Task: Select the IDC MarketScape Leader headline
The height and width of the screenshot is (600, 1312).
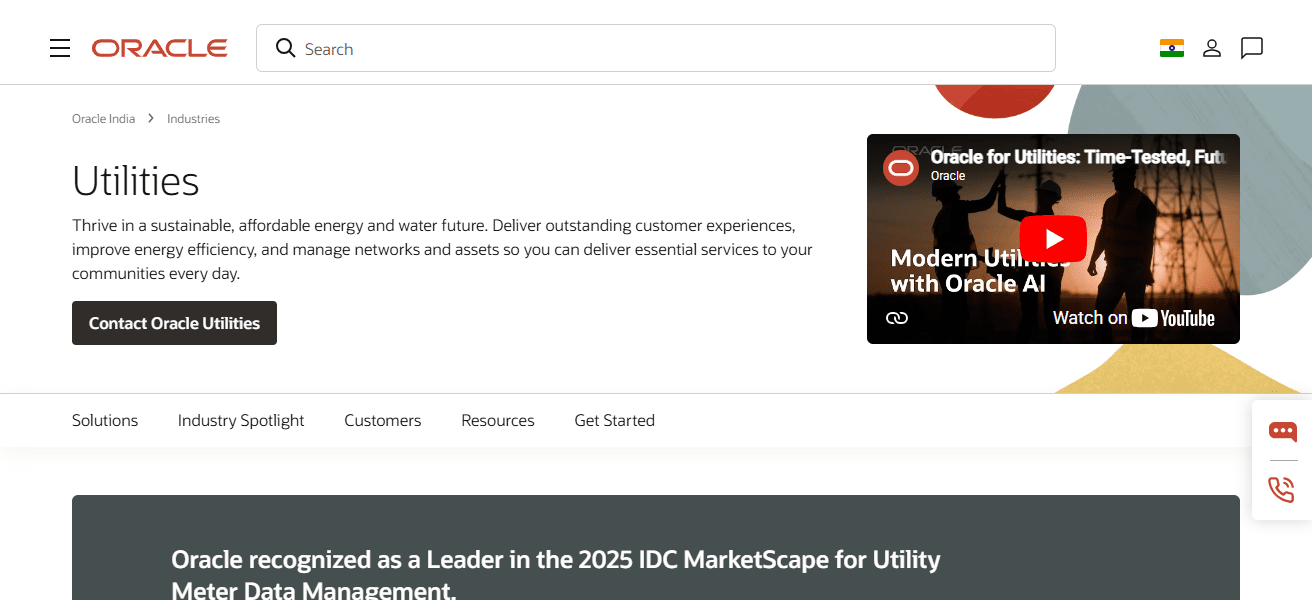Action: (556, 574)
